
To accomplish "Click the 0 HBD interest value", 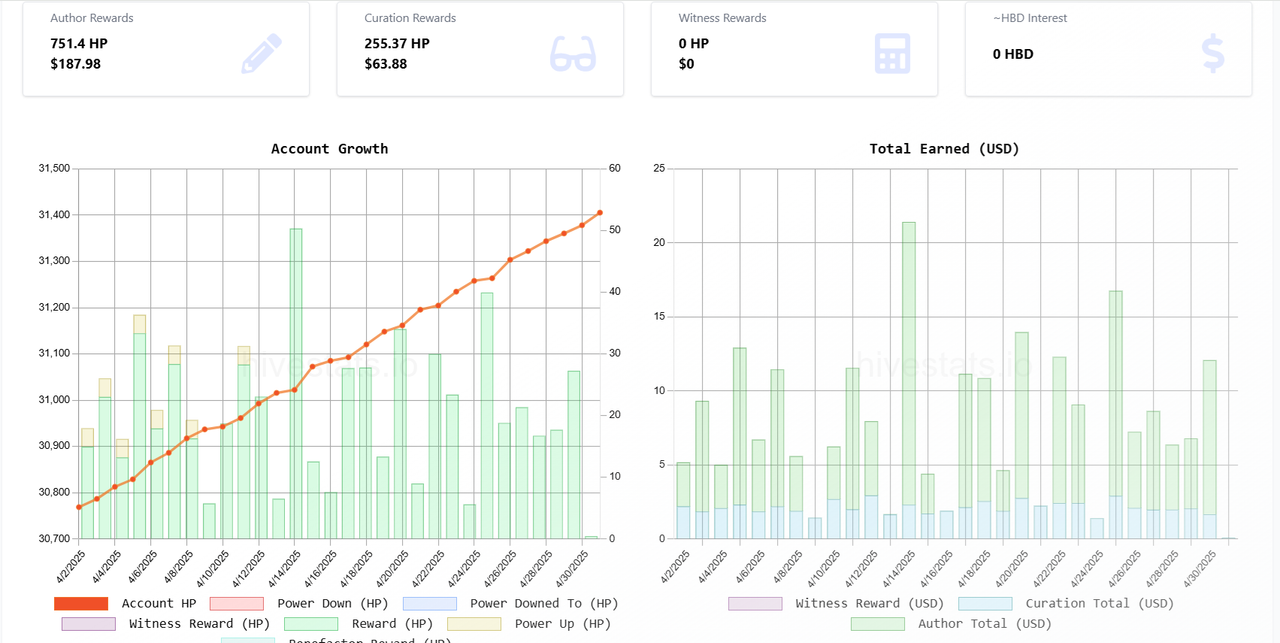I will click(1013, 54).
